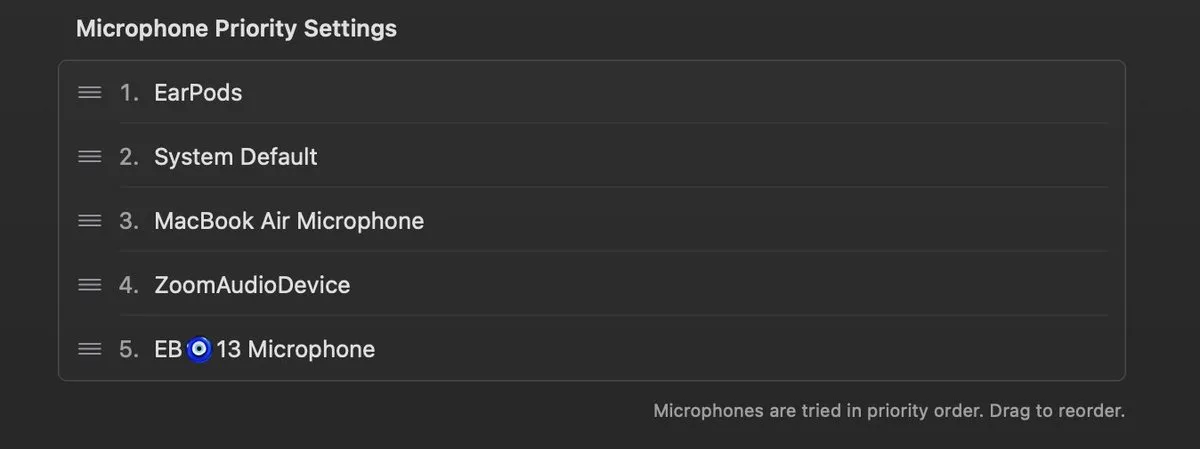The width and height of the screenshot is (1200, 449).
Task: Click the 'EB' prefix in the fifth entry
Action: tap(168, 349)
